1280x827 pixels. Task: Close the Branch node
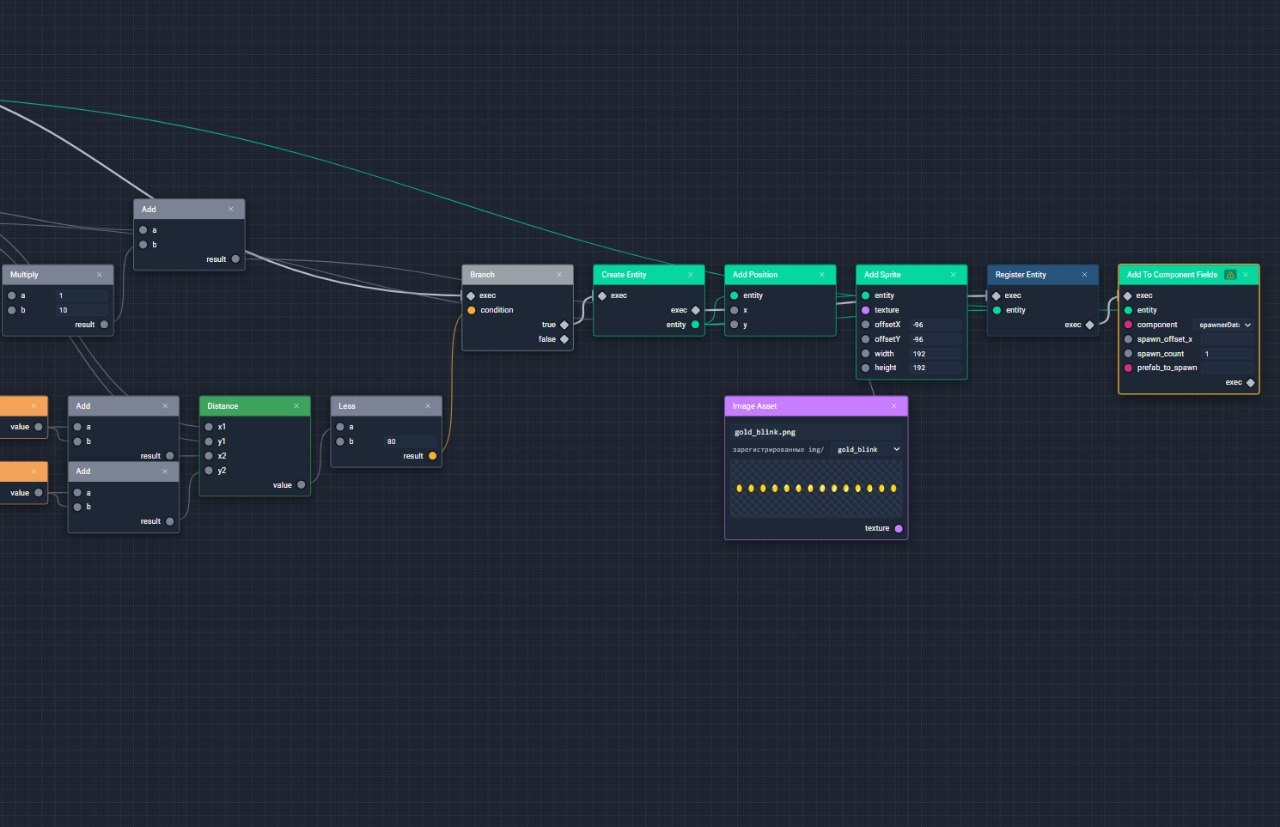tap(559, 275)
